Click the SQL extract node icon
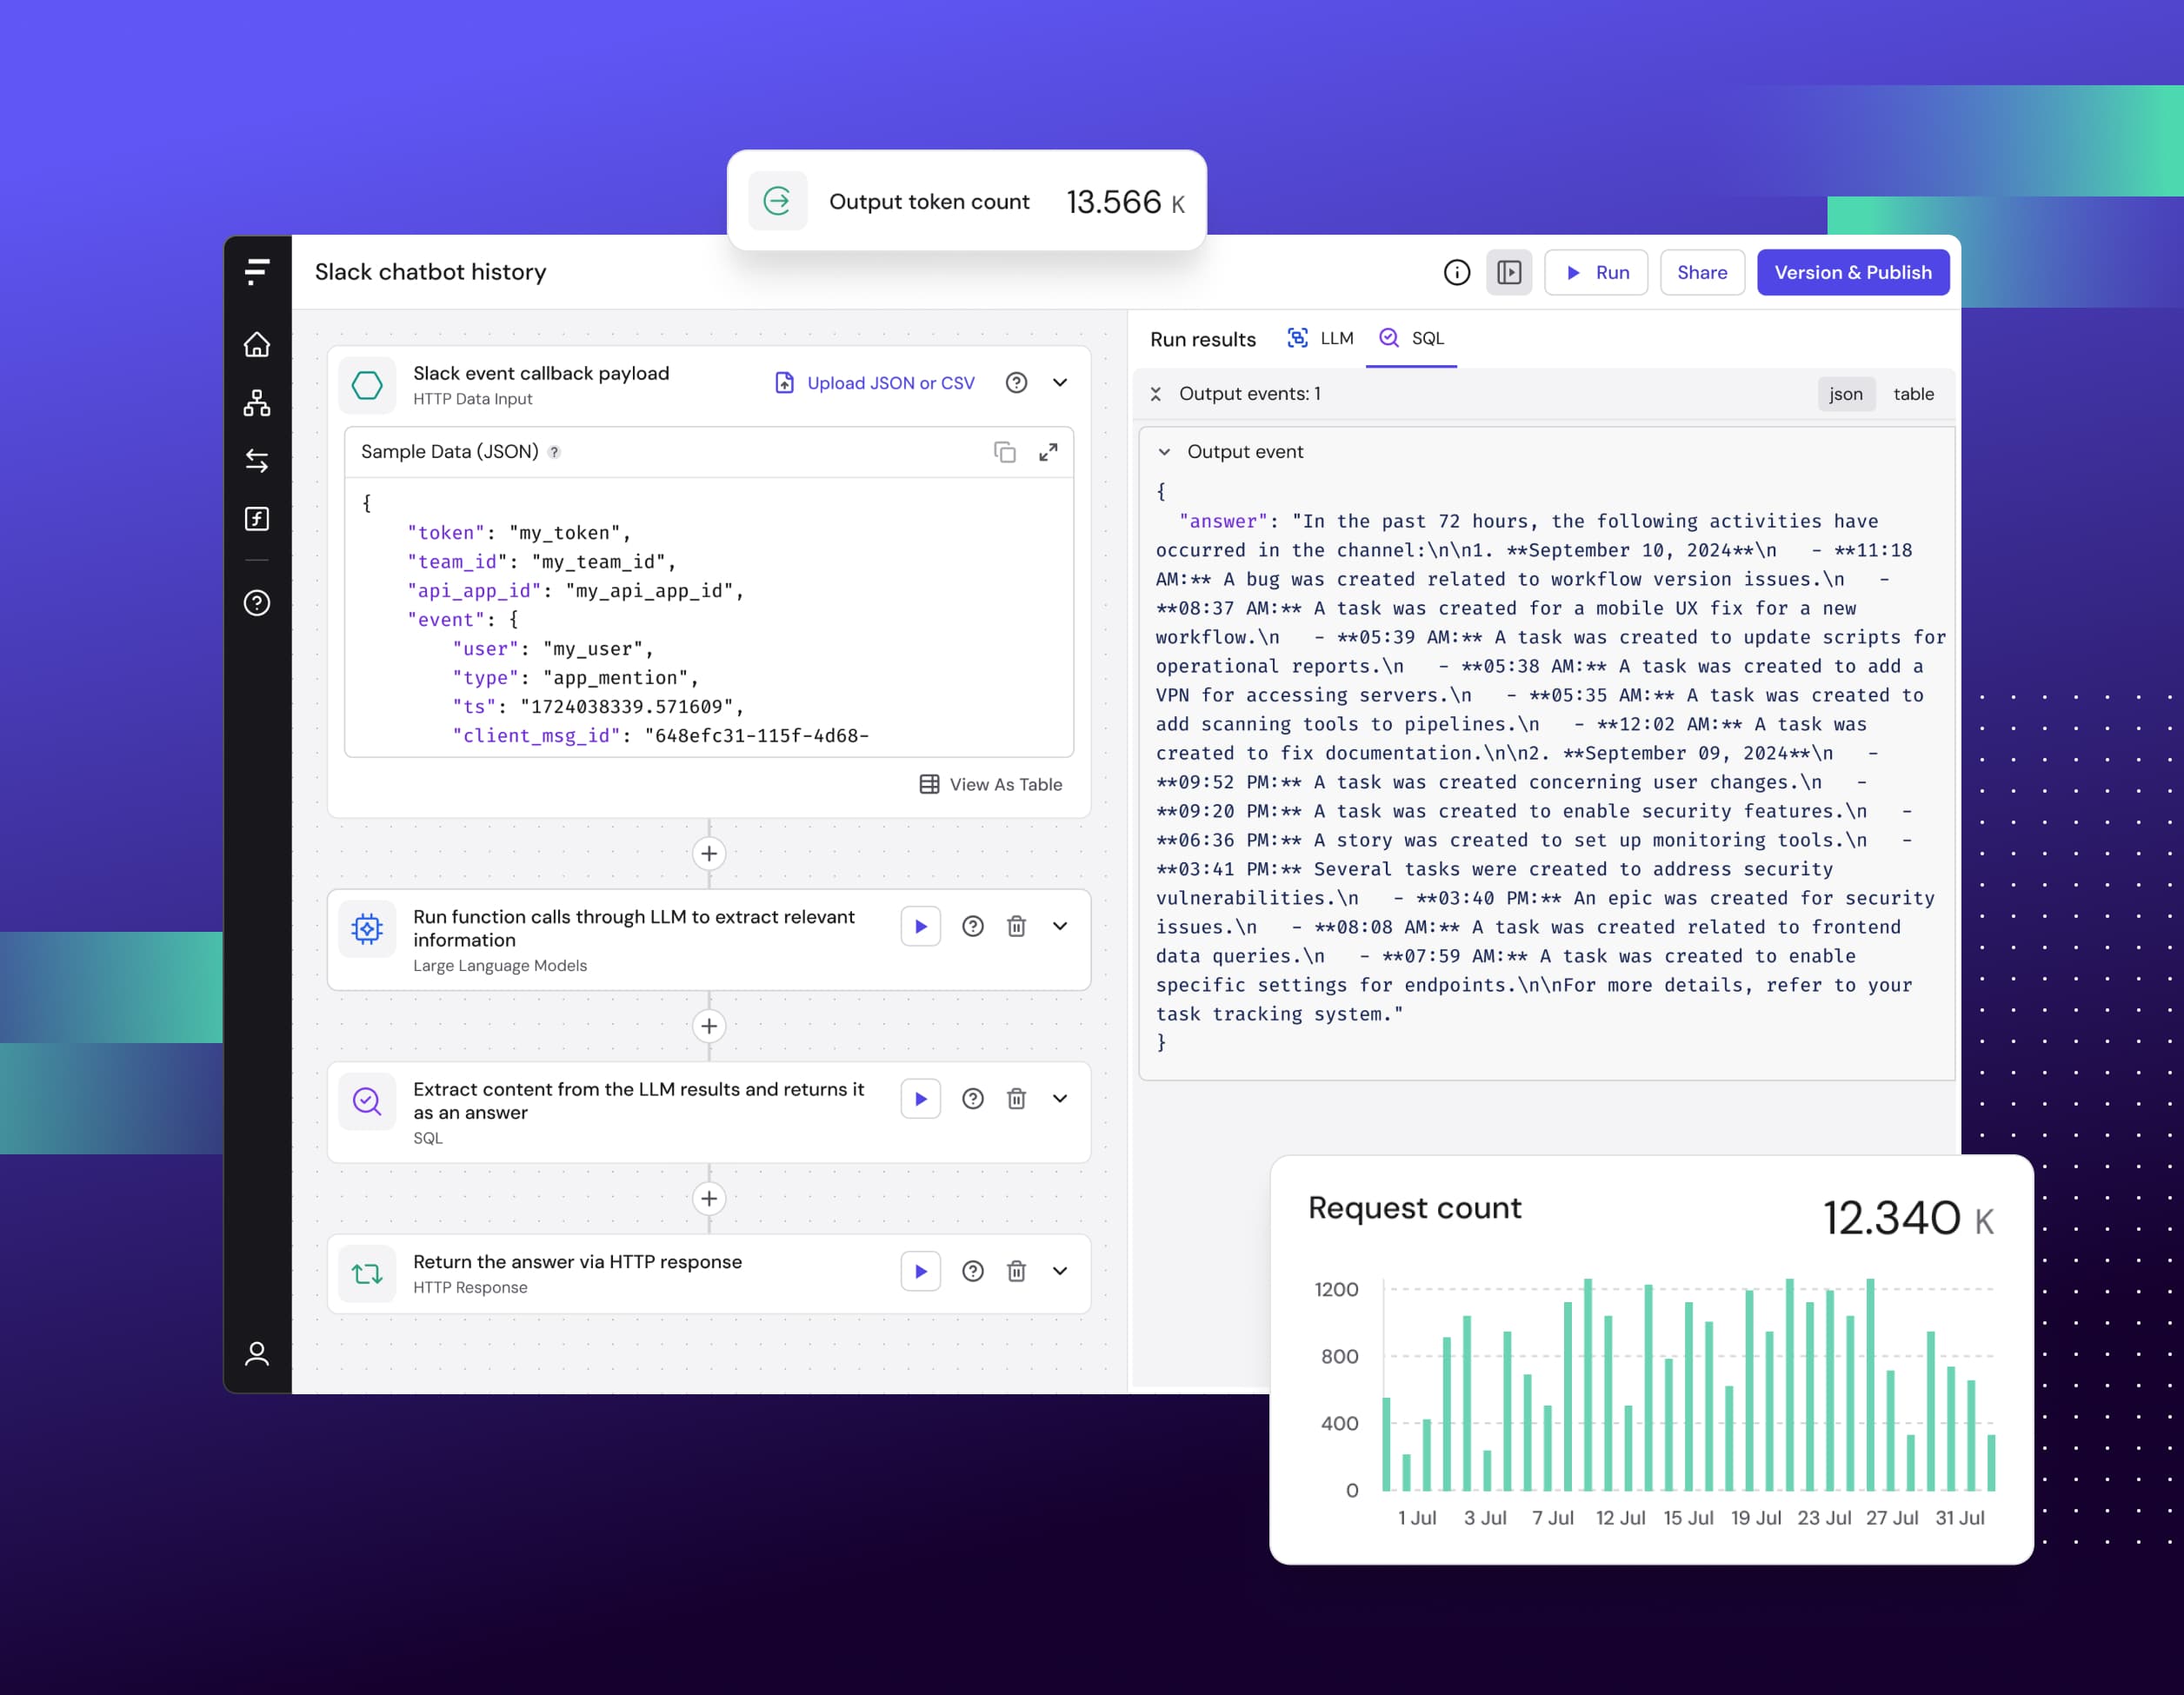The width and height of the screenshot is (2184, 1695). point(367,1102)
